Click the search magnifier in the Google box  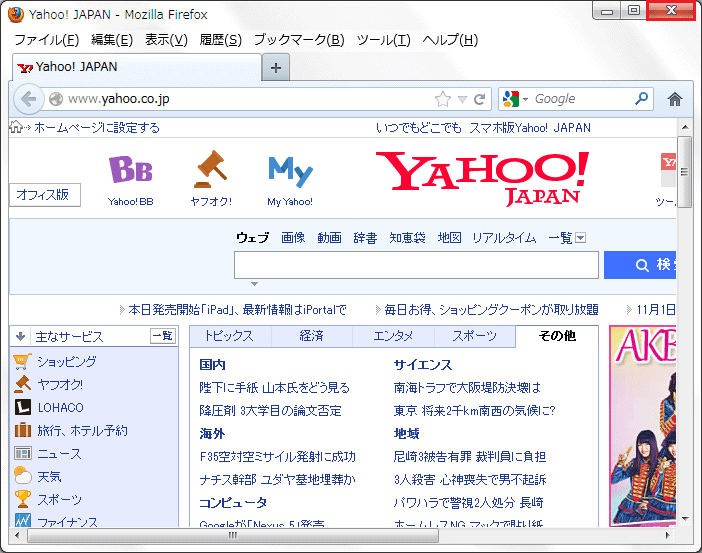(642, 99)
